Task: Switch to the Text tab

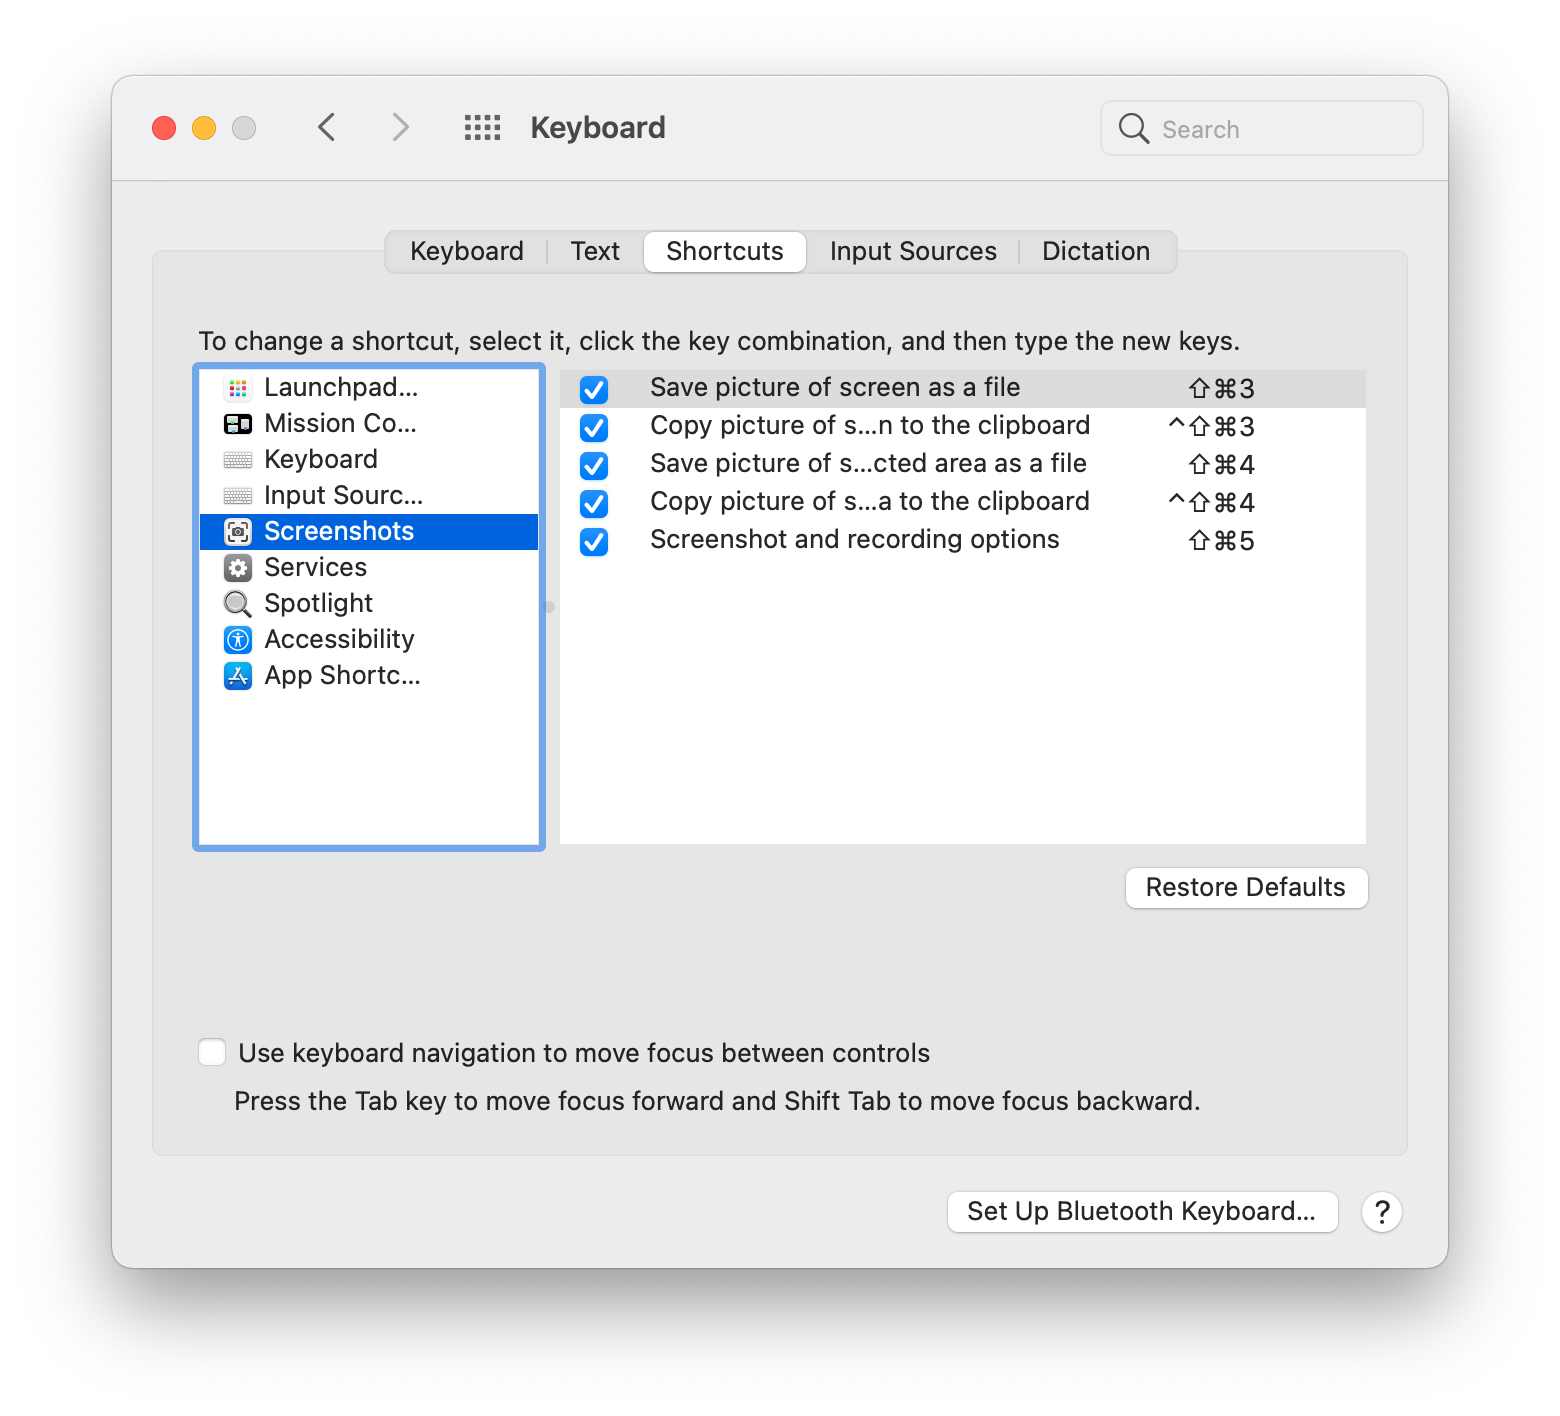Action: pos(594,251)
